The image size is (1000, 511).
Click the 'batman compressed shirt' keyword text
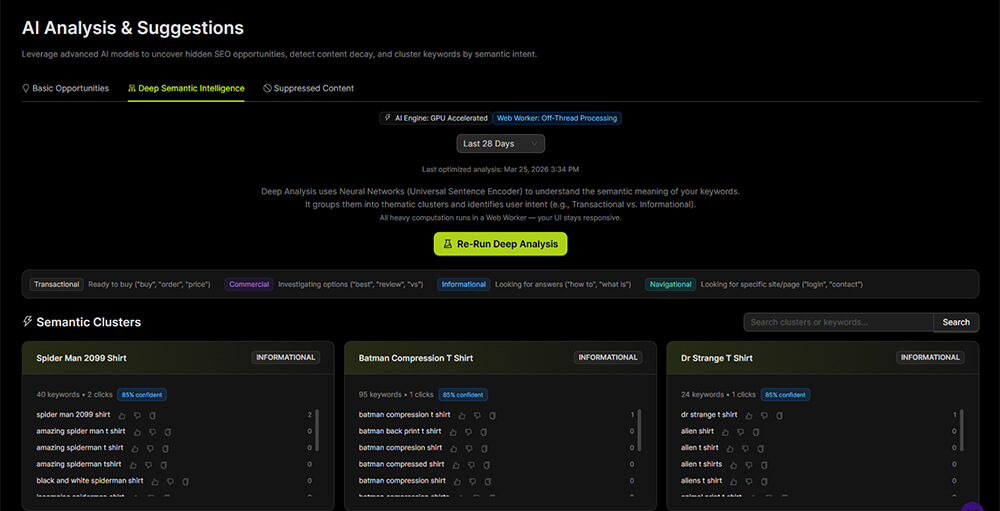(x=402, y=465)
